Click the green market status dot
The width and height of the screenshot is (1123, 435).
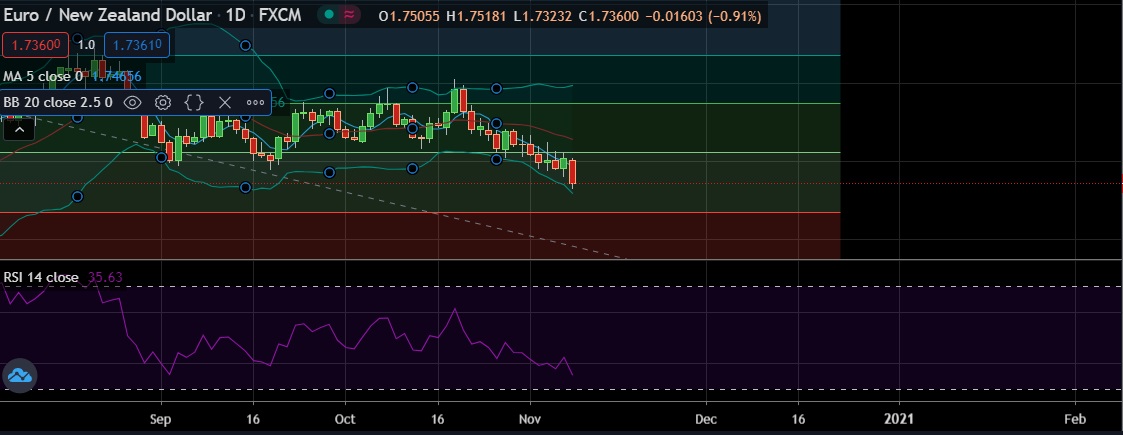pos(329,14)
